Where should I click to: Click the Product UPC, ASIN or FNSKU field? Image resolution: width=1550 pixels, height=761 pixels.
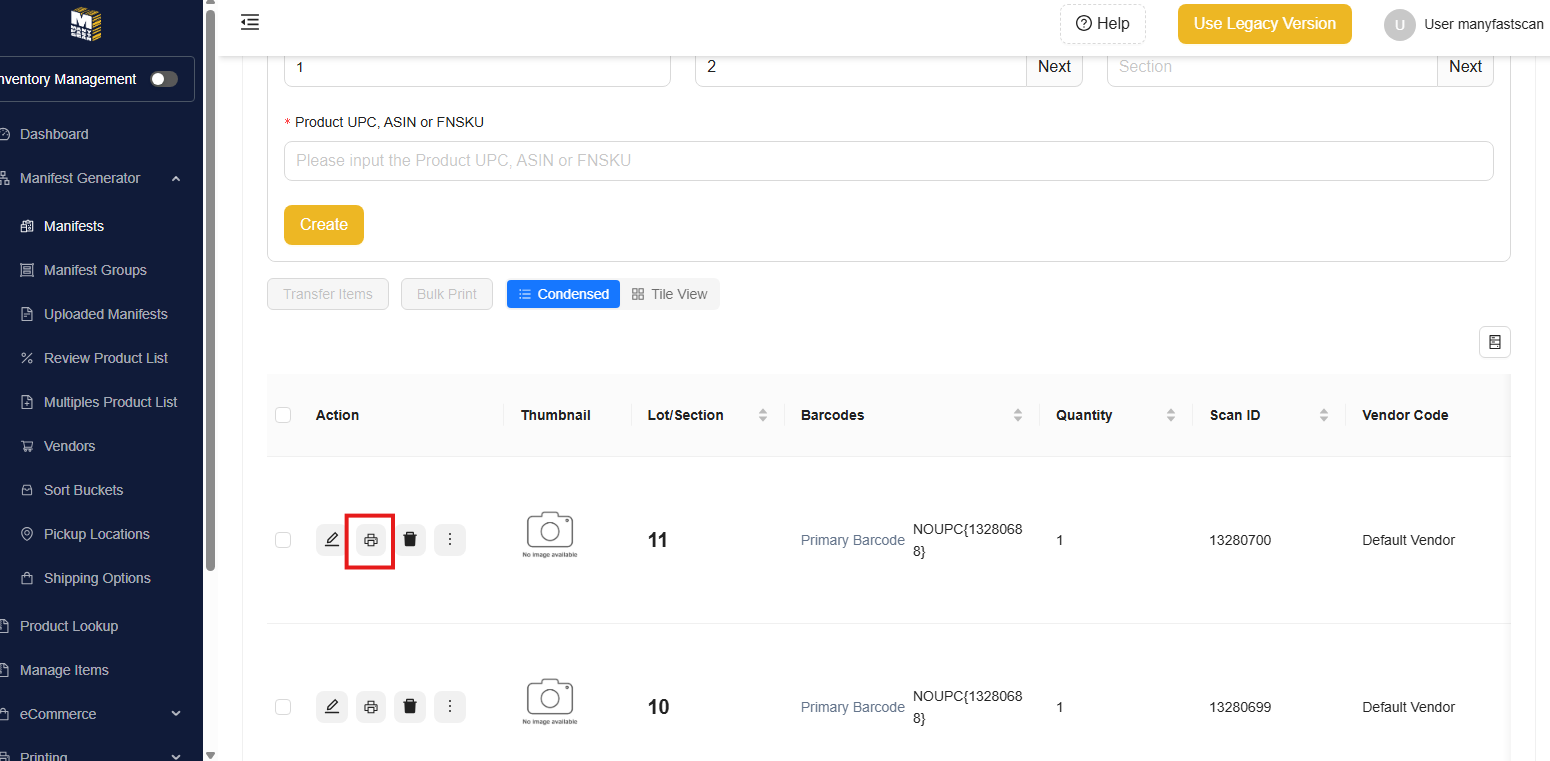coord(888,161)
